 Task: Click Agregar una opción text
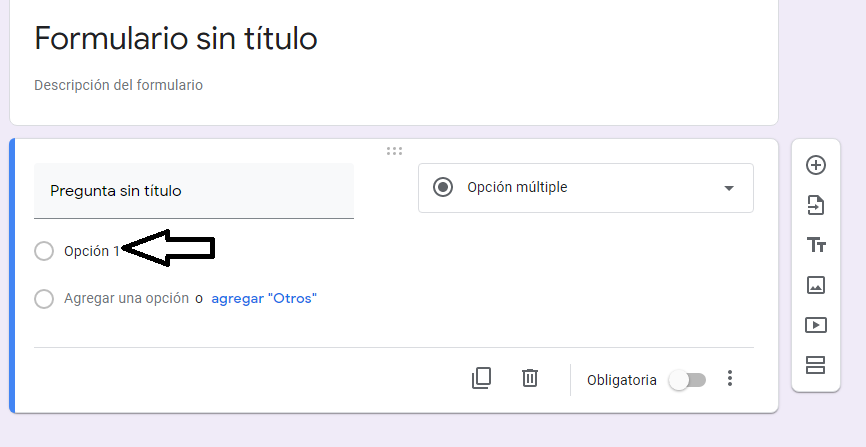coord(126,298)
